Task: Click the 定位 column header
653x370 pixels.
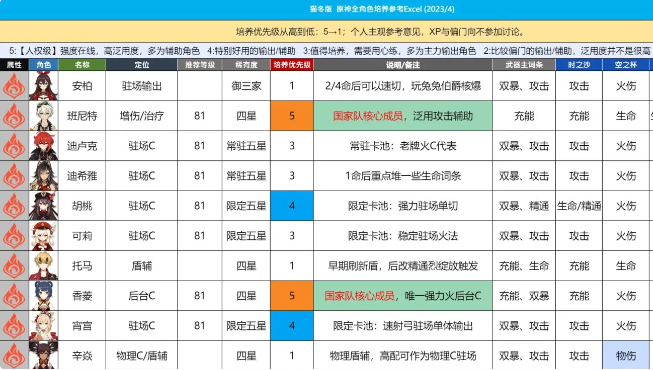Action: click(142, 65)
